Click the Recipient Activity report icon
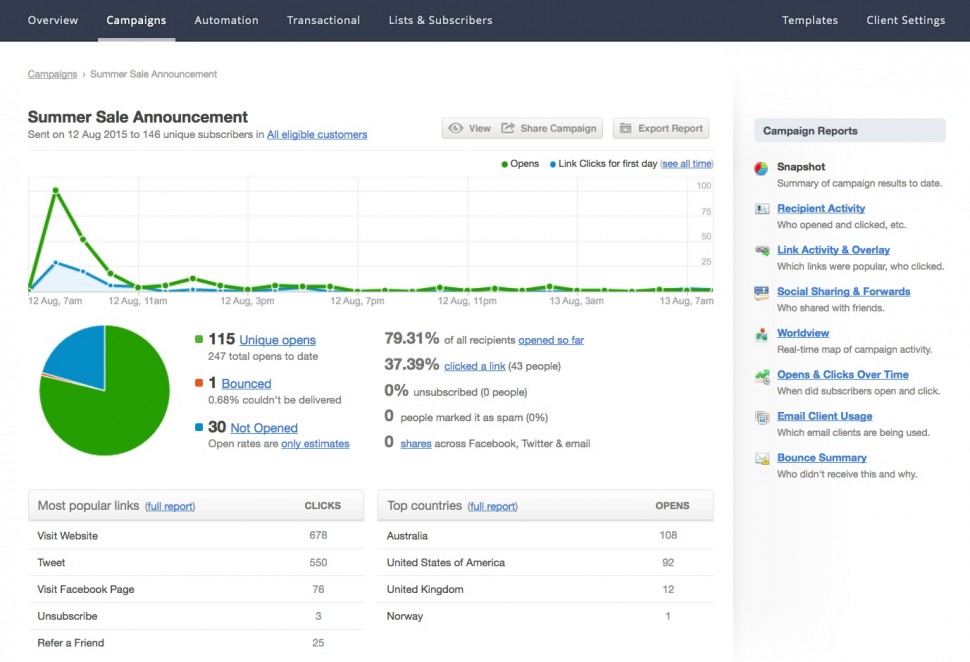Viewport: 970px width, 662px height. point(762,209)
